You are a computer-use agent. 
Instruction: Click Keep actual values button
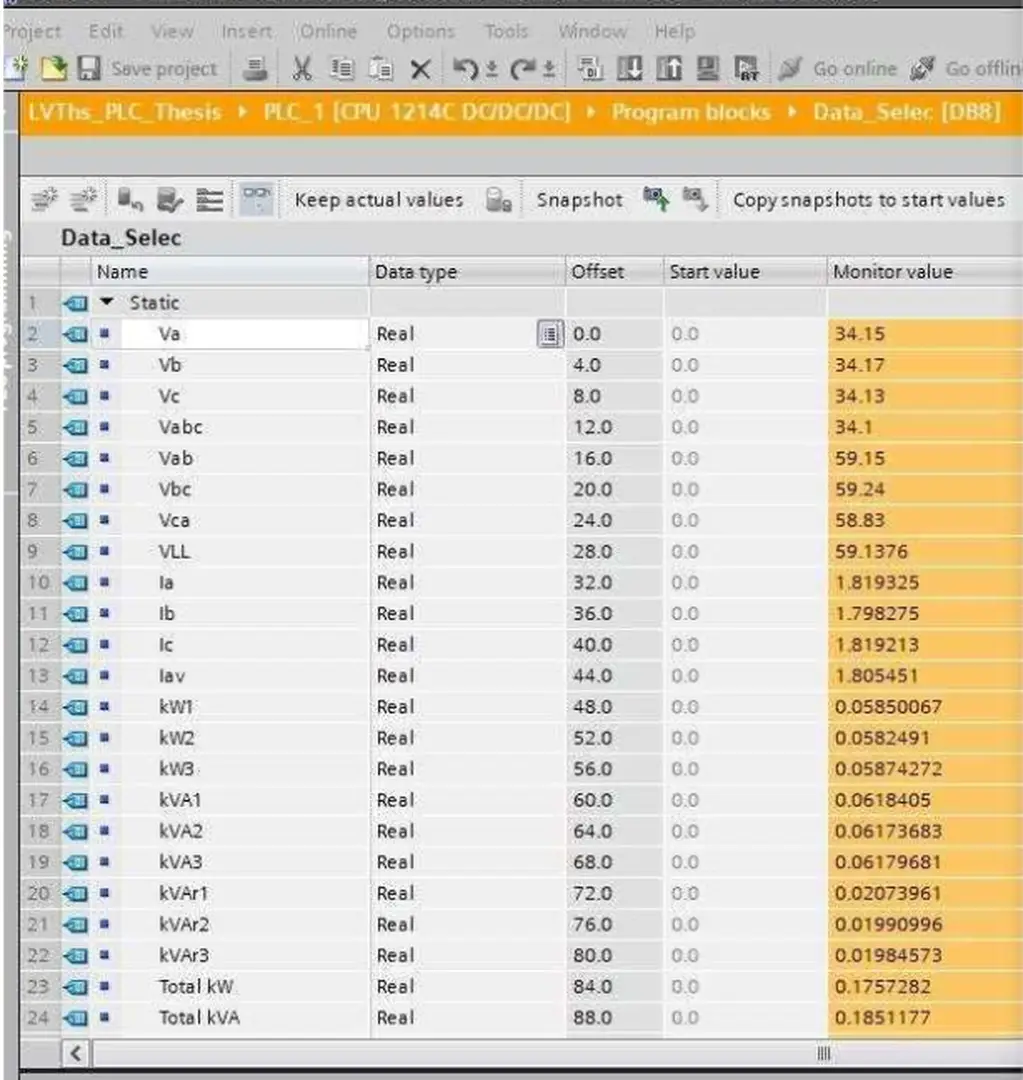click(x=379, y=200)
